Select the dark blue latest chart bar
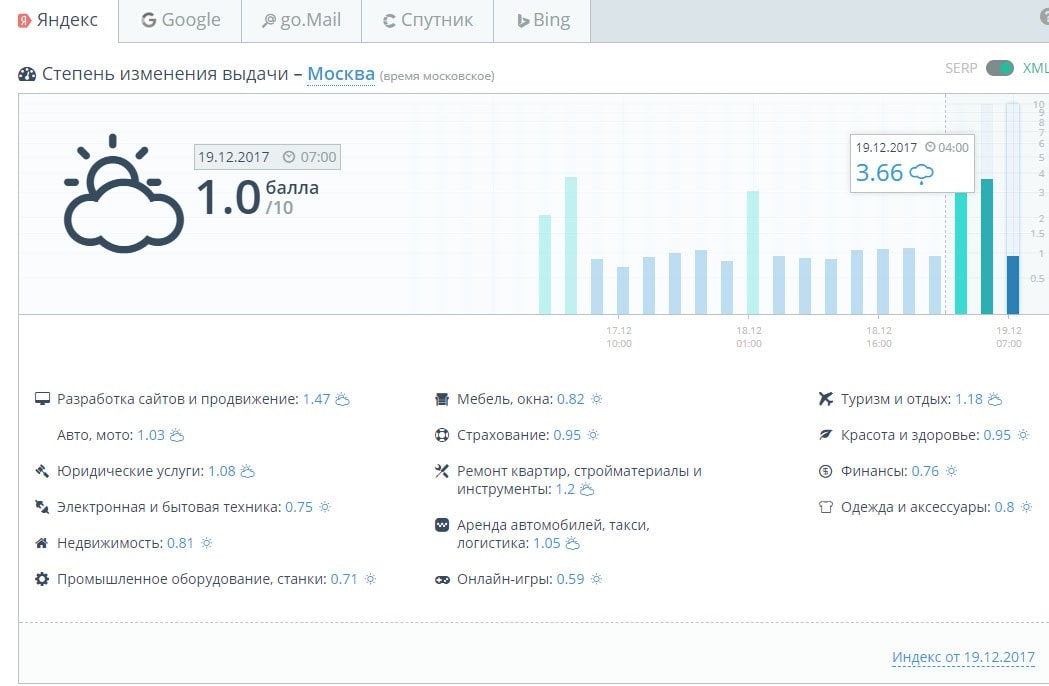The width and height of the screenshot is (1049, 686). click(x=1012, y=284)
